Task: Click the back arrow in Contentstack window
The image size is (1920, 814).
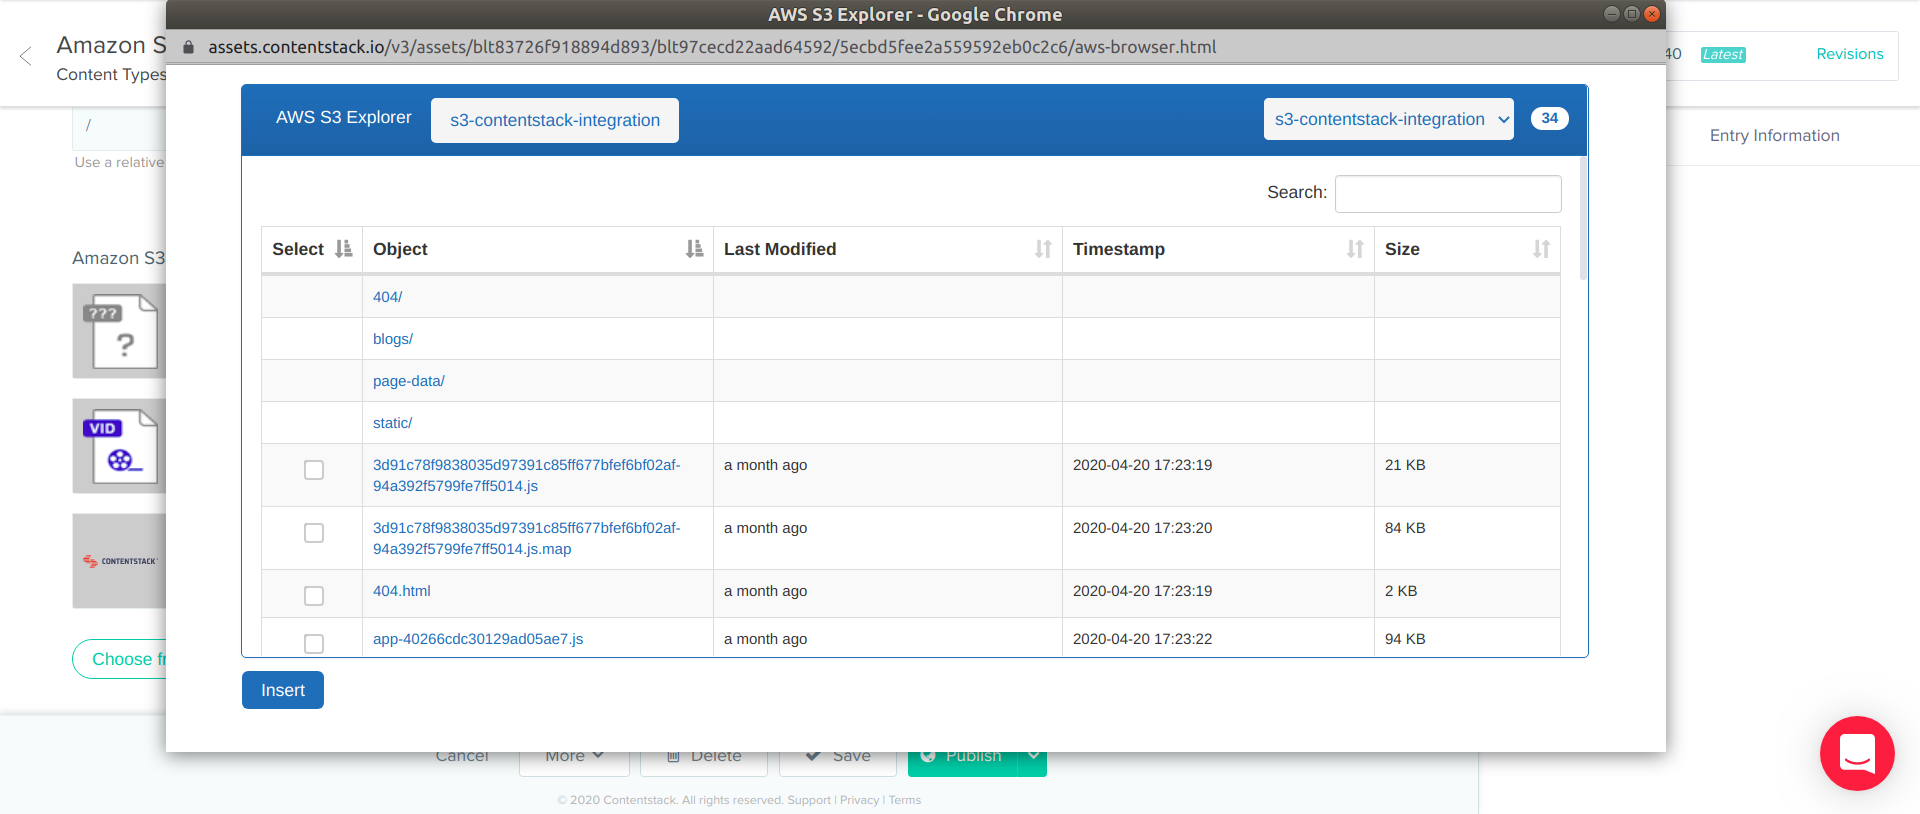Action: point(26,56)
